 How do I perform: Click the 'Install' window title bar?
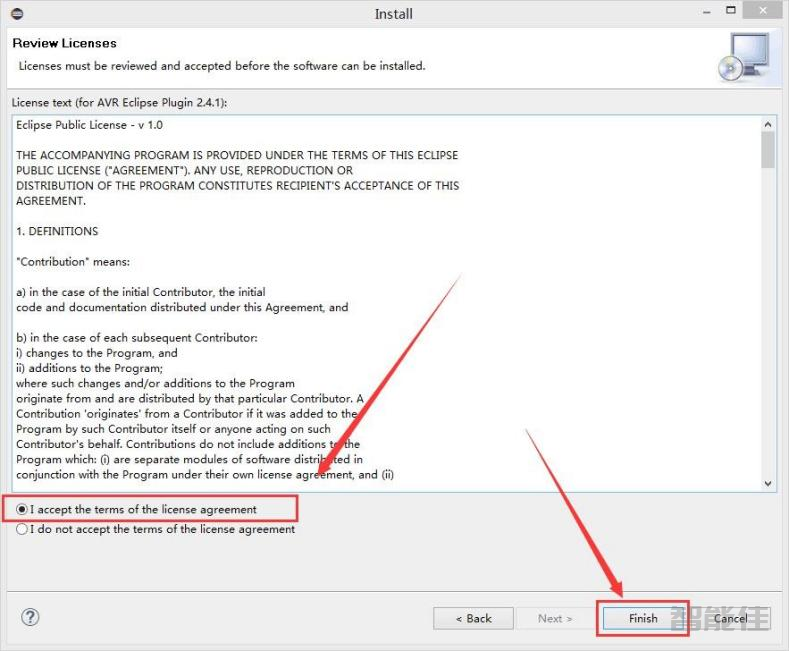coord(393,14)
